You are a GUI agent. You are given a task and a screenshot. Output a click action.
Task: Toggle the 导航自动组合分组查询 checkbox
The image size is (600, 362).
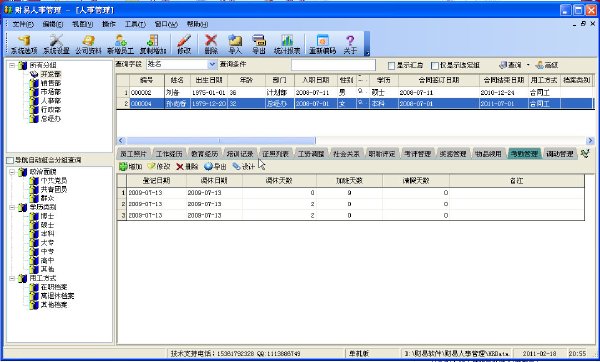point(10,160)
